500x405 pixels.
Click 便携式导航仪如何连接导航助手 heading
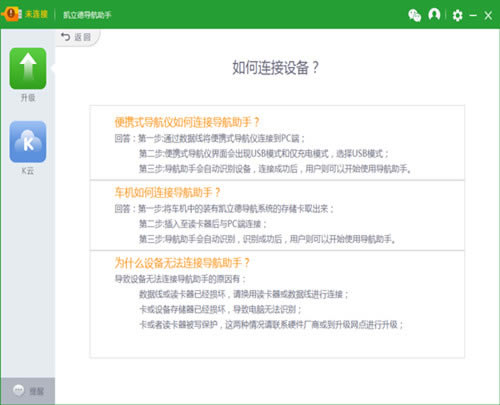click(x=187, y=122)
